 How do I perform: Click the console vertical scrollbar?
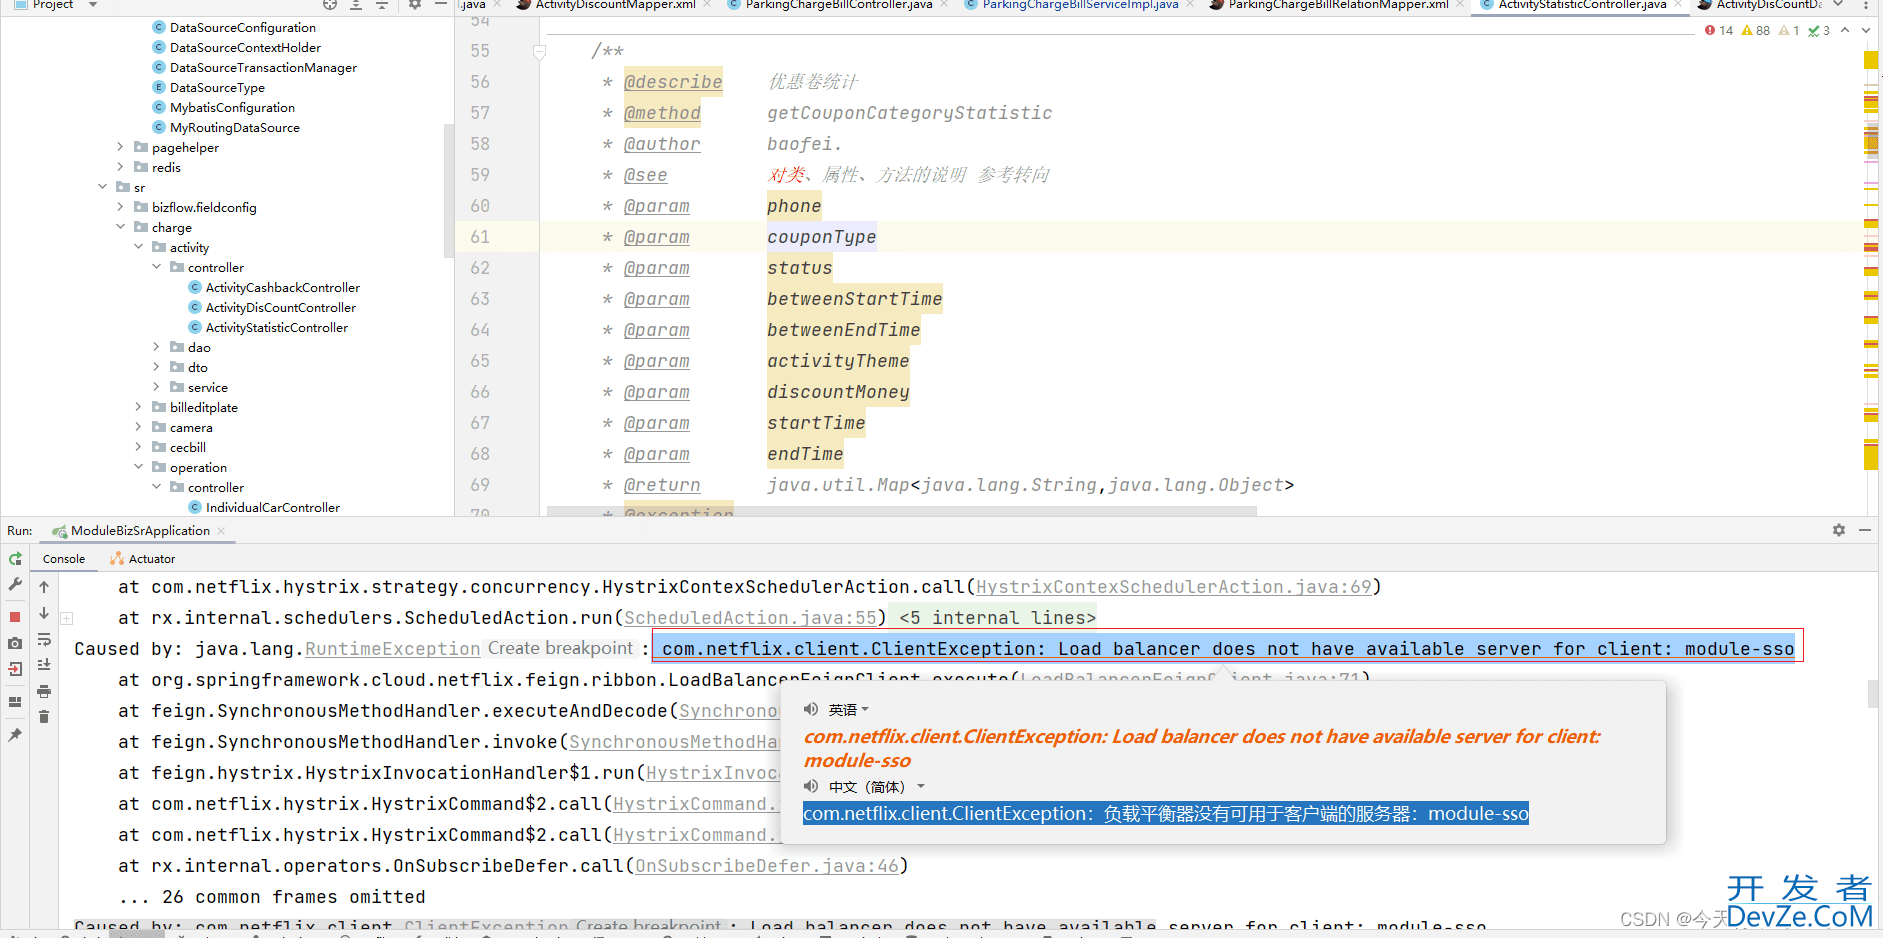click(x=1873, y=694)
